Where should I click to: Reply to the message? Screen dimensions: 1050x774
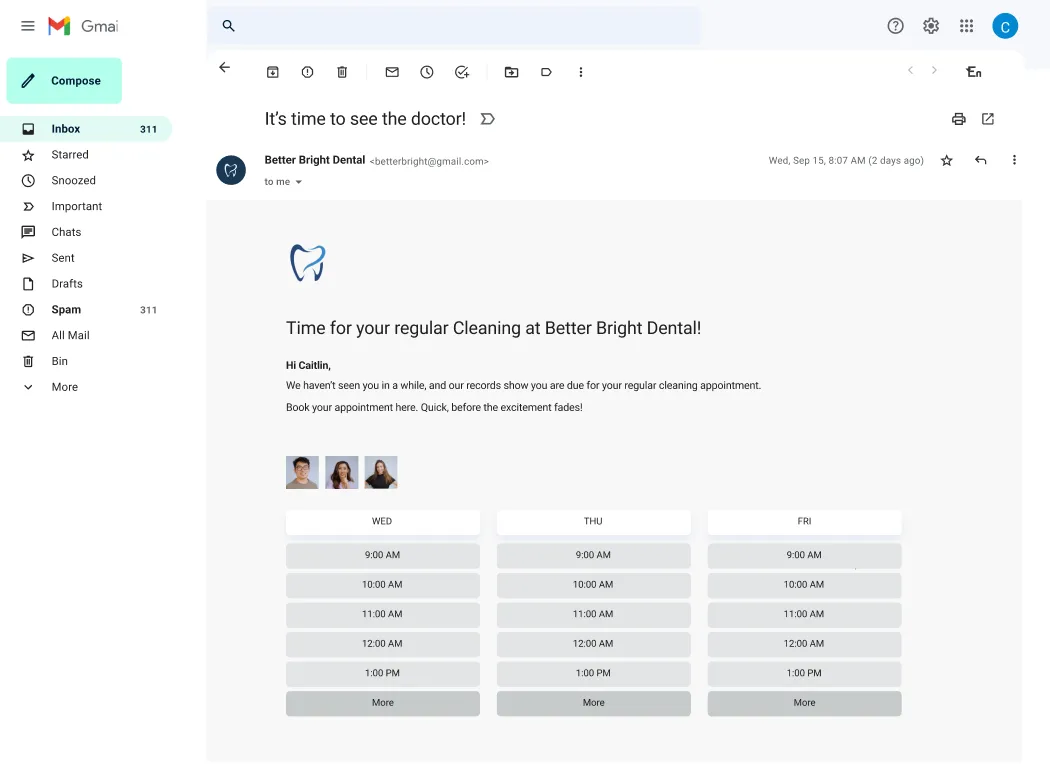coord(980,160)
